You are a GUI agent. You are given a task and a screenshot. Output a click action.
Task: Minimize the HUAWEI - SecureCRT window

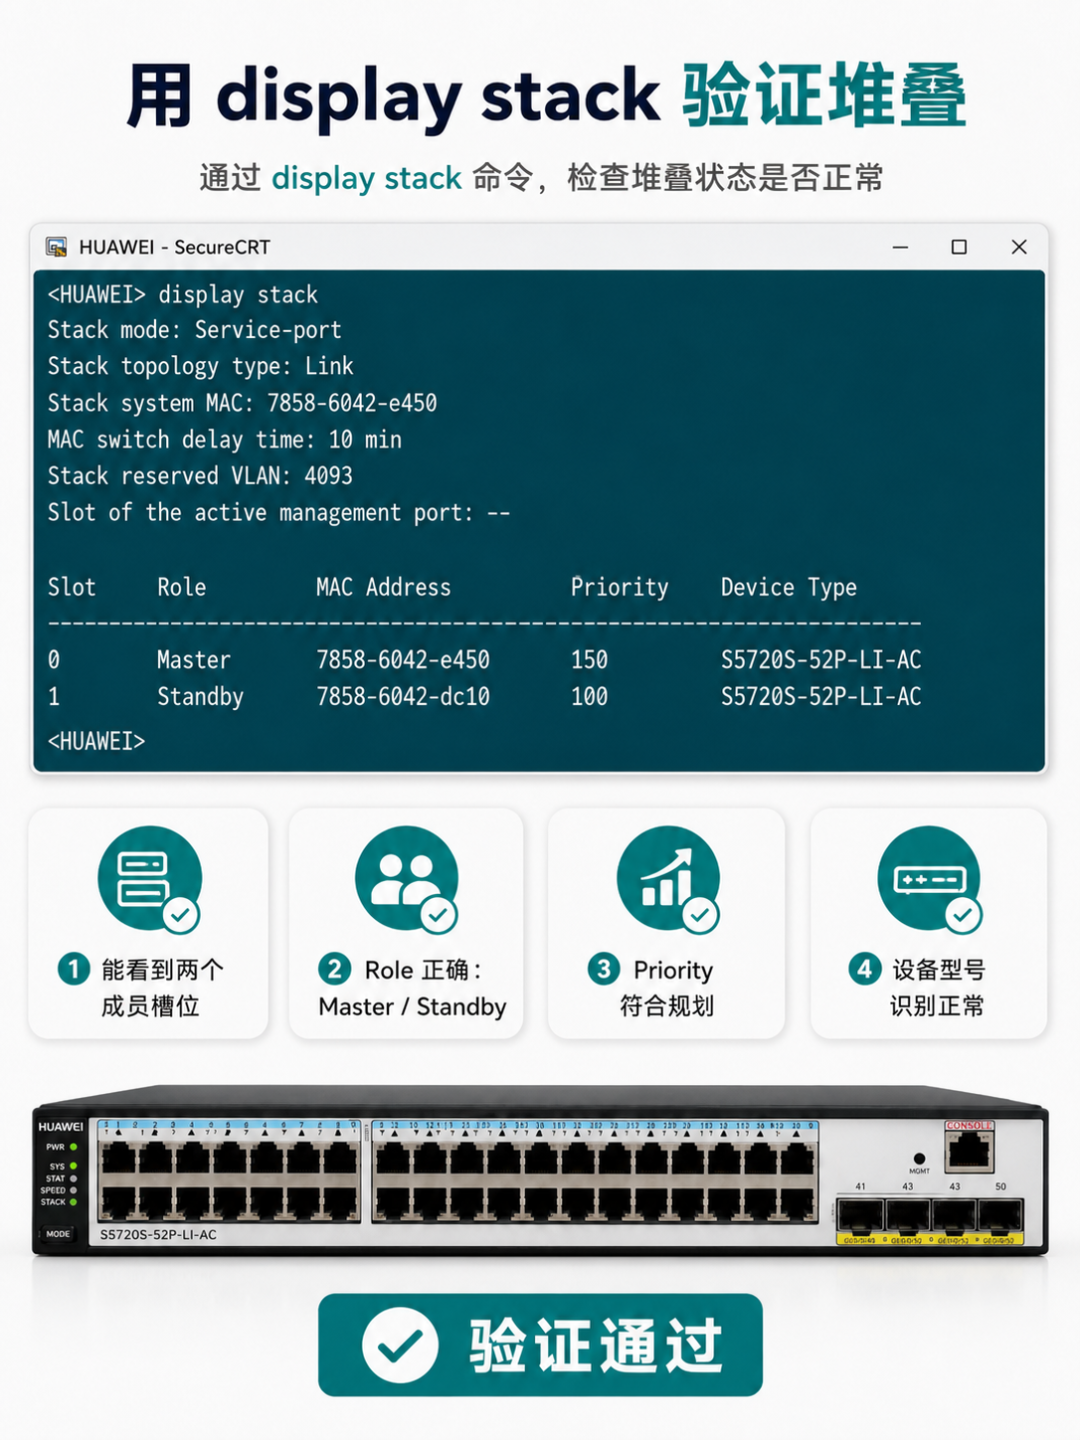coord(900,247)
